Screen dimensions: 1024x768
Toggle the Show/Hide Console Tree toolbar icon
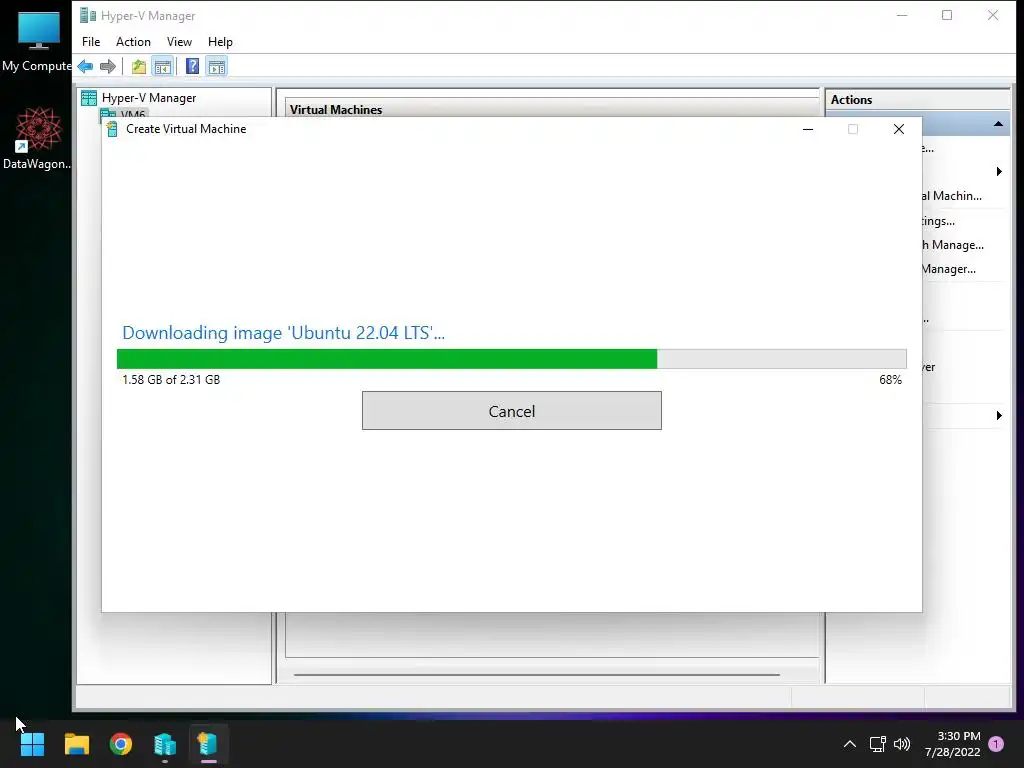point(163,66)
